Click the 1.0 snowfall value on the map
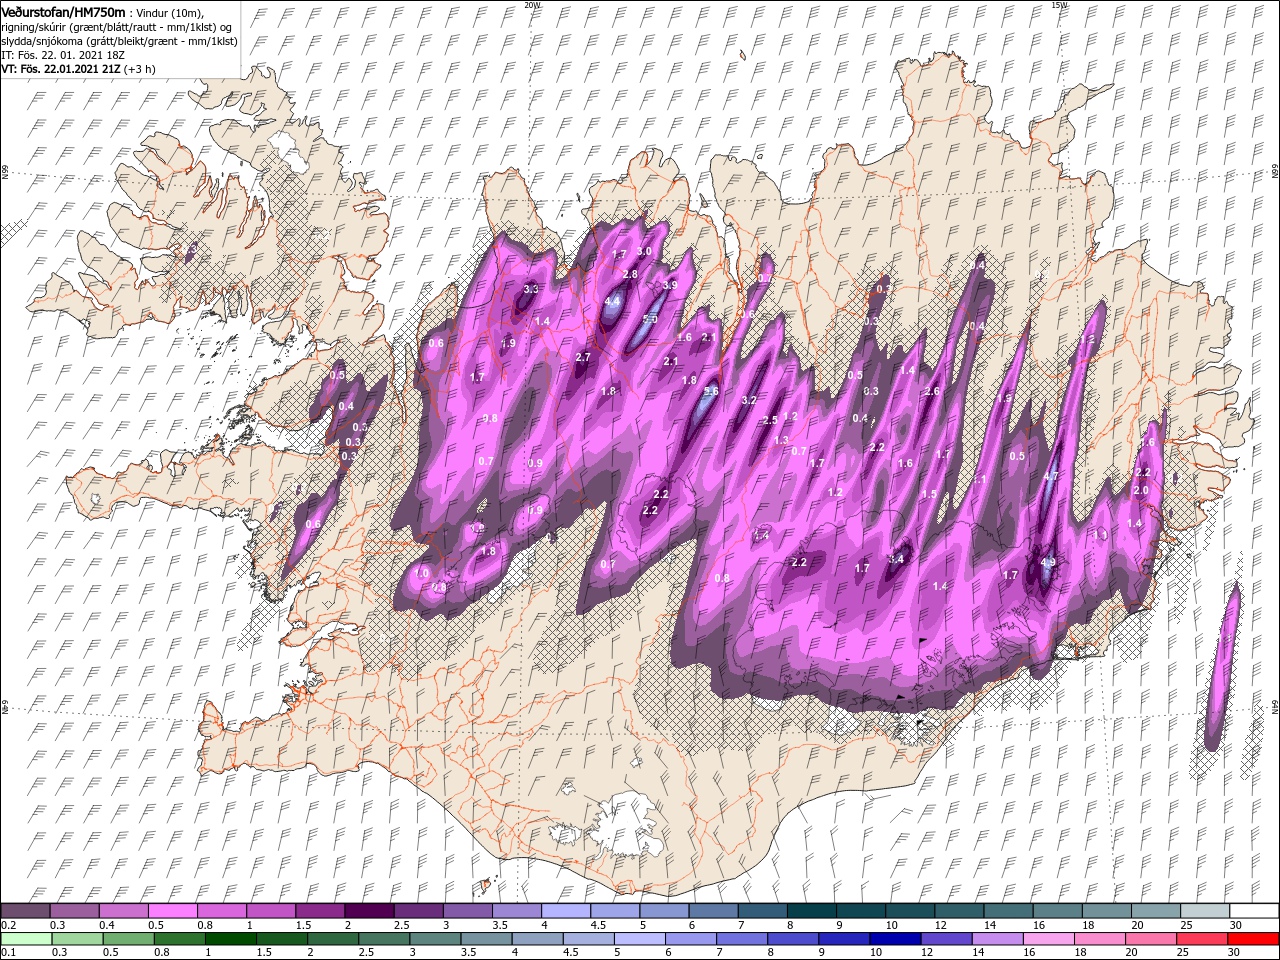The image size is (1280, 960). point(422,573)
